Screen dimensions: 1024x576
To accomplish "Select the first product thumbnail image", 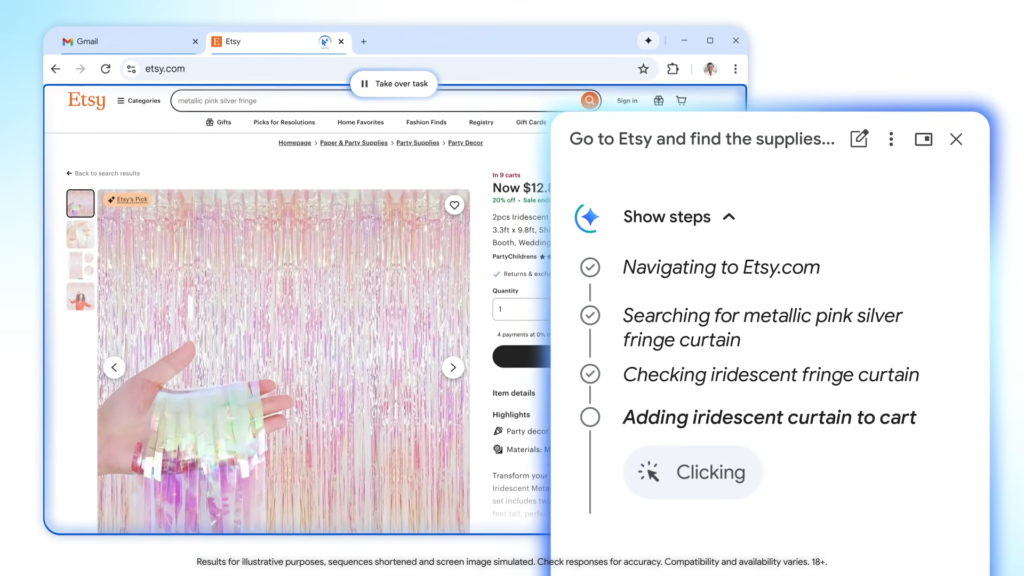I will coord(80,203).
